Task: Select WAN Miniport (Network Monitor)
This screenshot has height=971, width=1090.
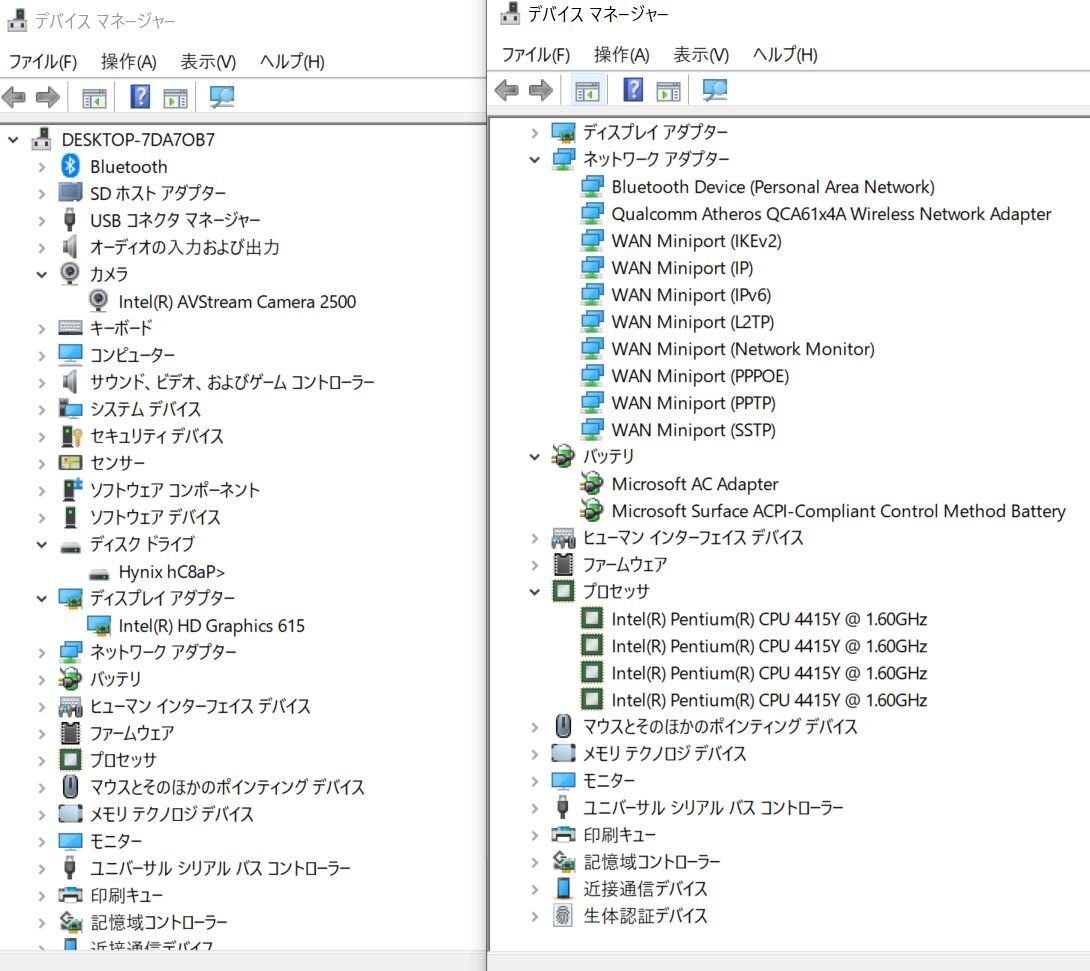Action: [x=743, y=348]
